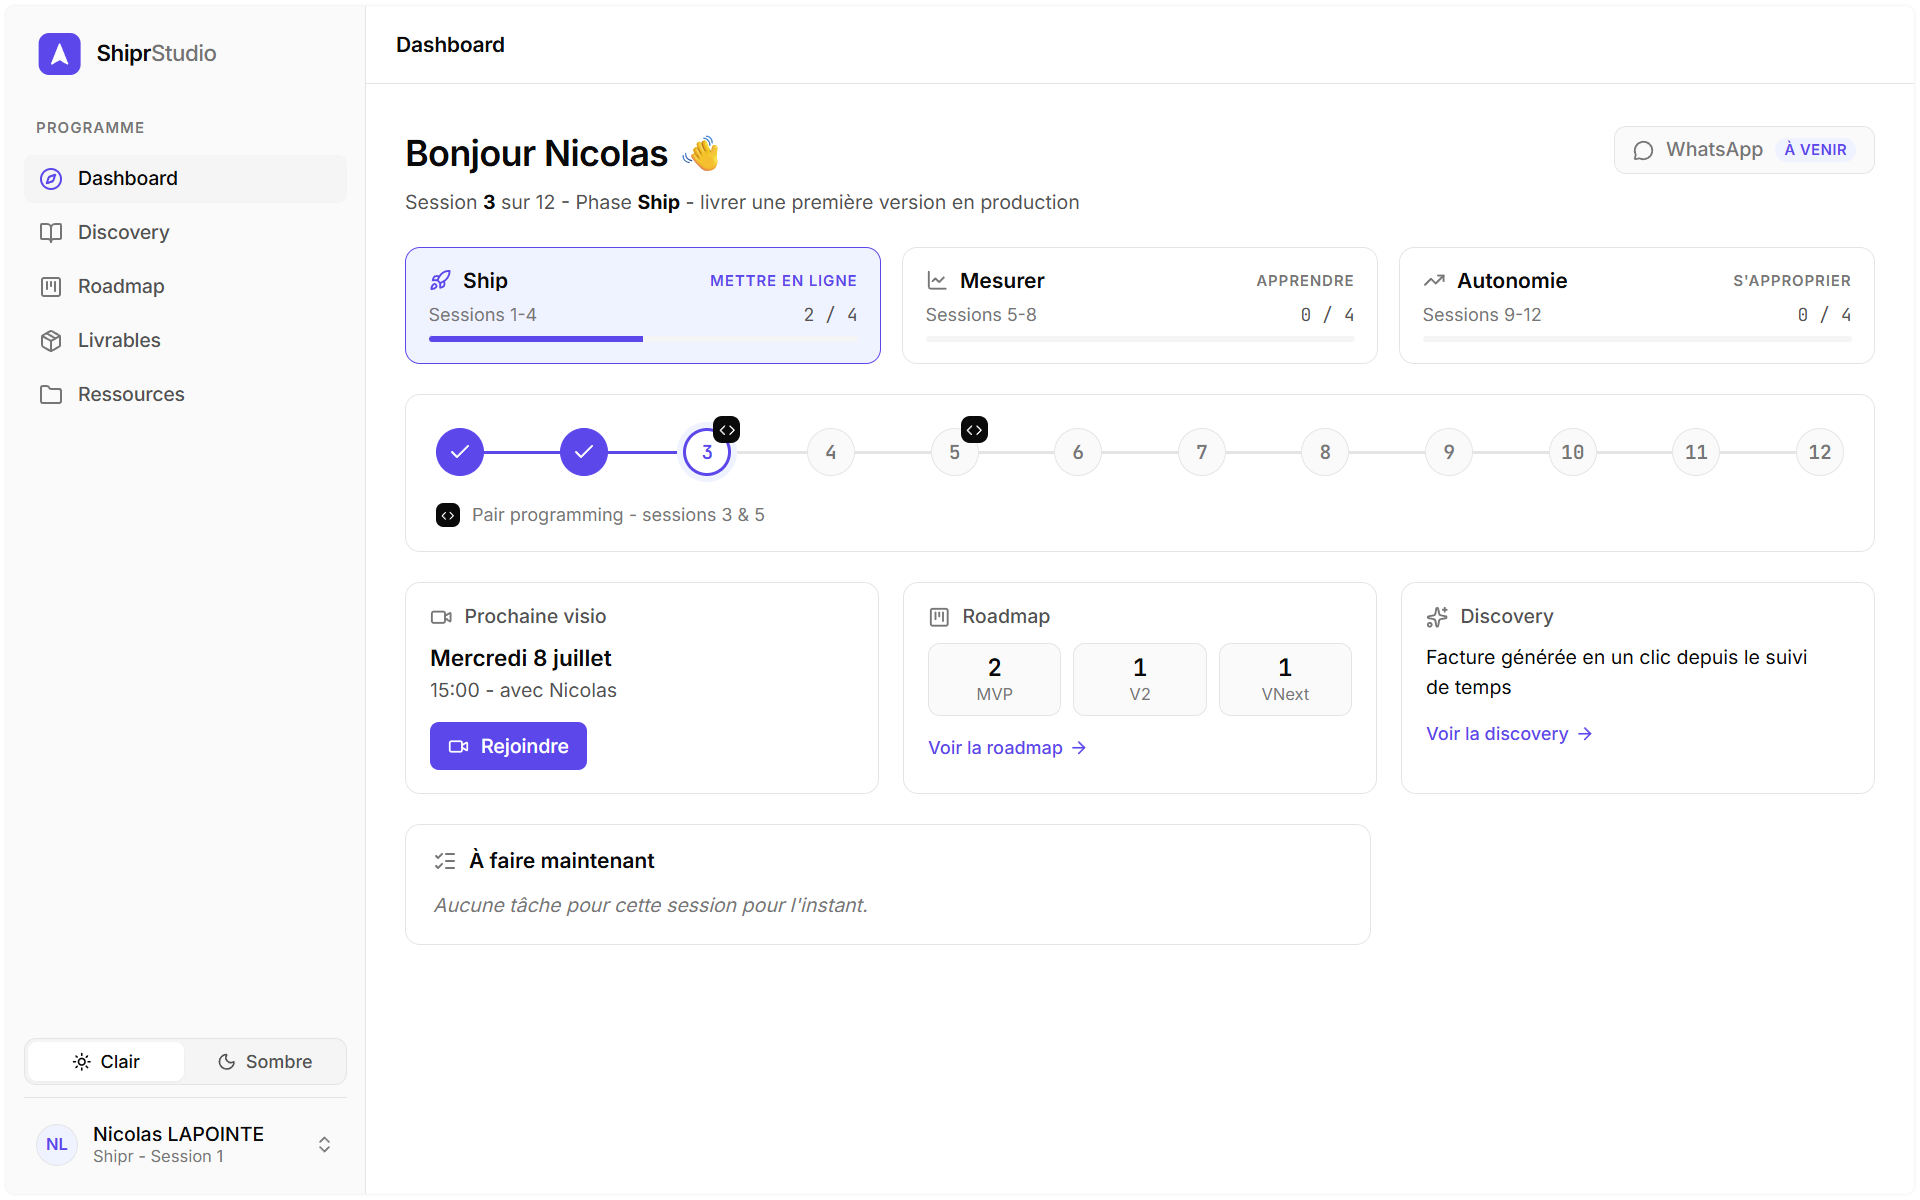Click the À faire maintenant checklist icon
The image size is (1920, 1200).
click(x=445, y=861)
